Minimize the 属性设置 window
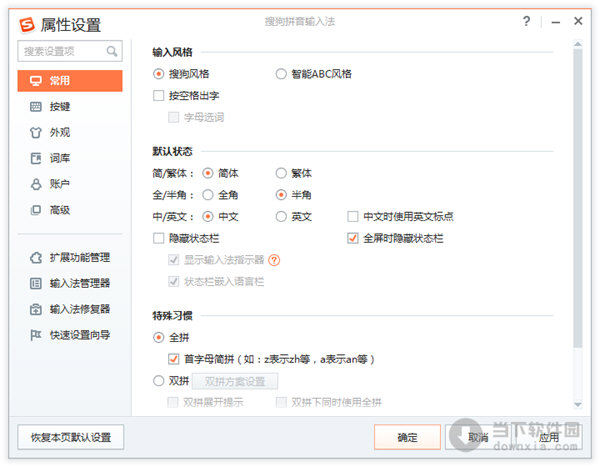This screenshot has width=600, height=467. coord(556,22)
